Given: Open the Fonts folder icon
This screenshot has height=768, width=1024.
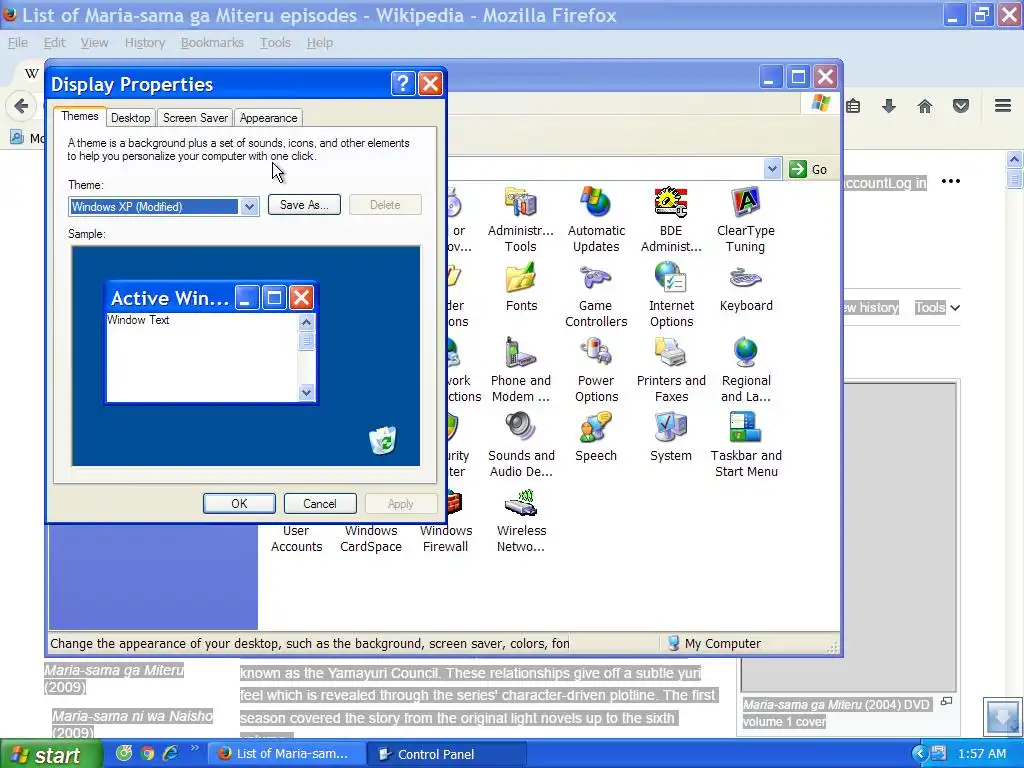Looking at the screenshot, I should point(520,287).
